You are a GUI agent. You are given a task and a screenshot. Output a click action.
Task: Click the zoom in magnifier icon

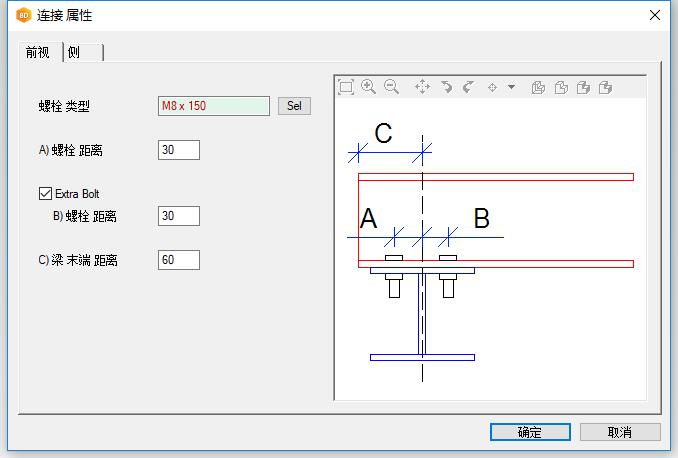tap(368, 87)
